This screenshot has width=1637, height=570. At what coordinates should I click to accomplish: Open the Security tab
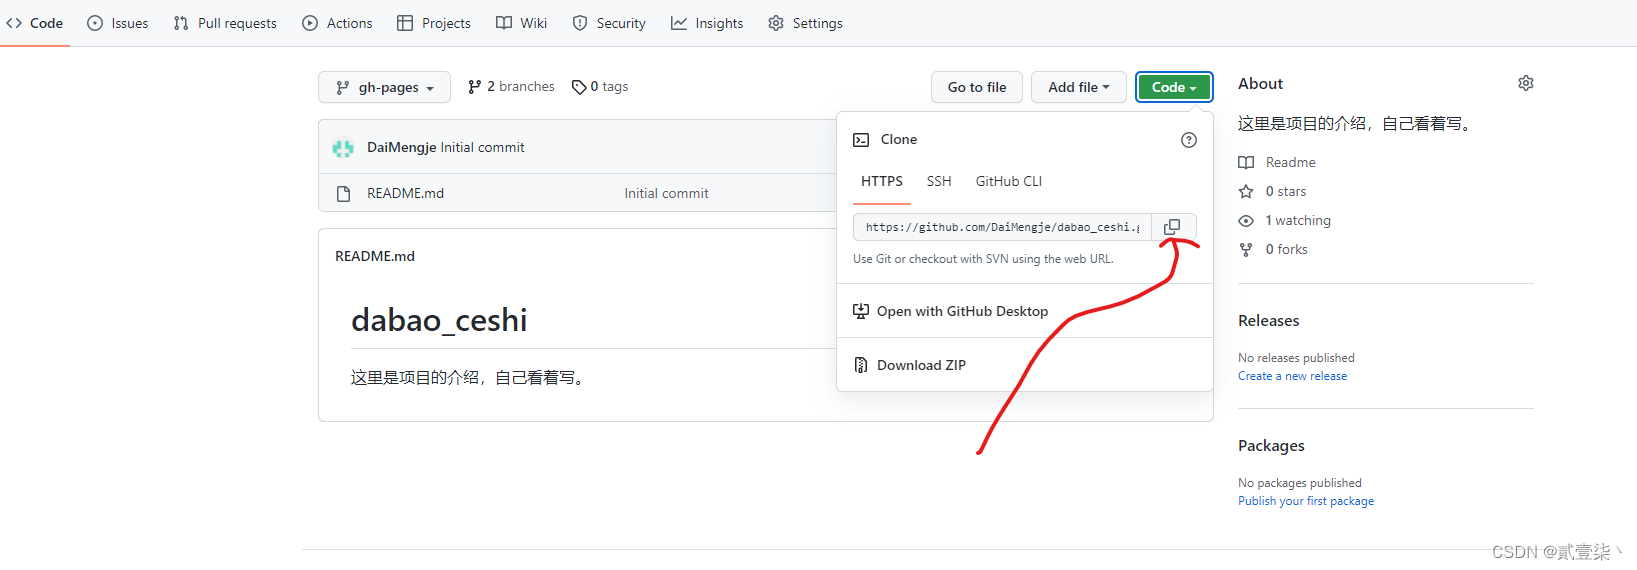point(609,23)
